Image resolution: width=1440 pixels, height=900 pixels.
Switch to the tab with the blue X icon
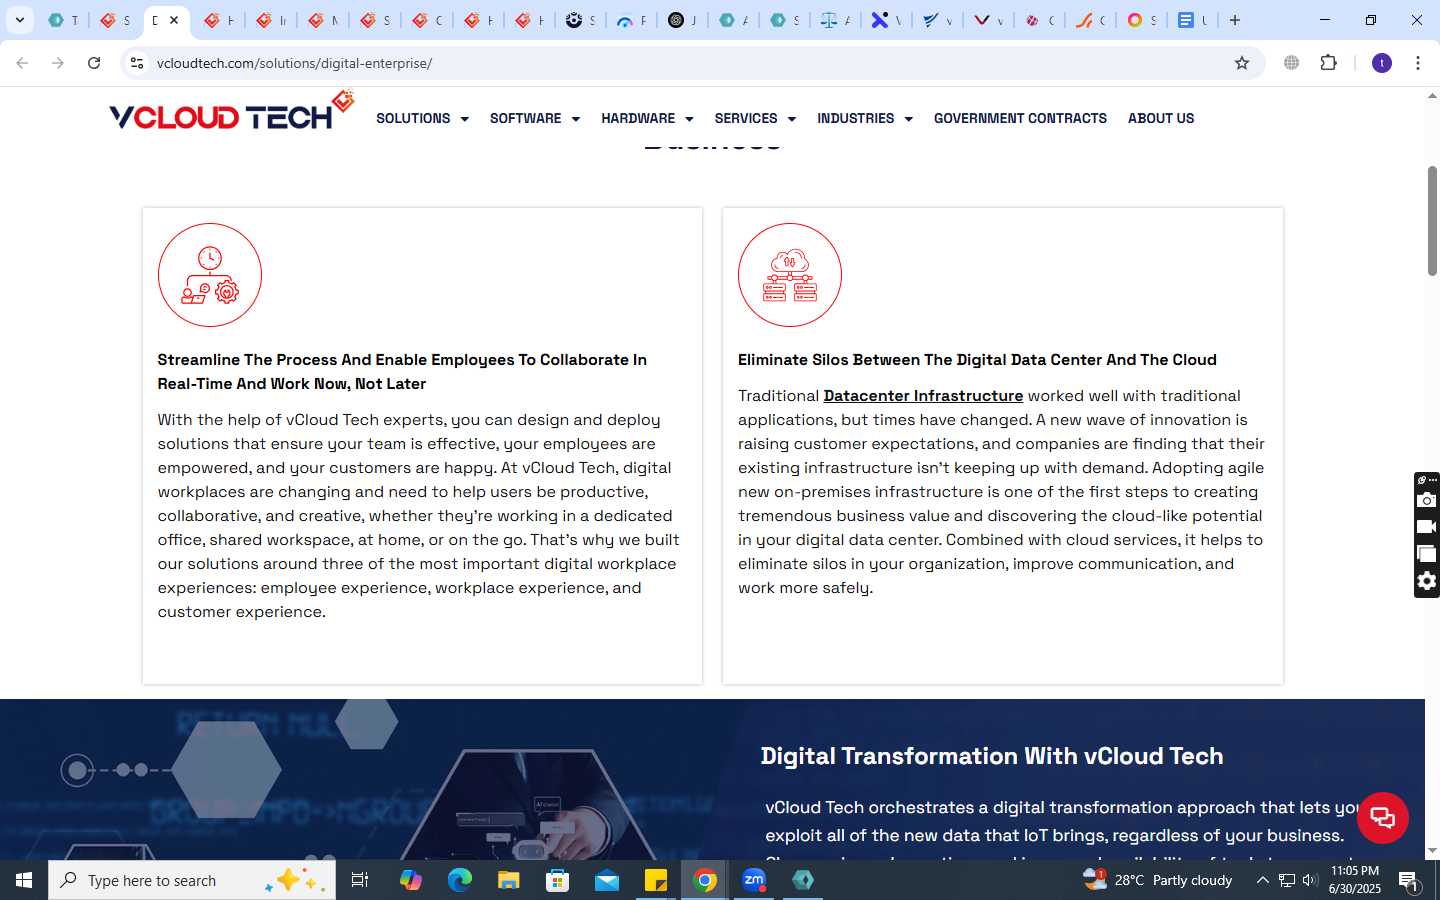click(x=885, y=20)
